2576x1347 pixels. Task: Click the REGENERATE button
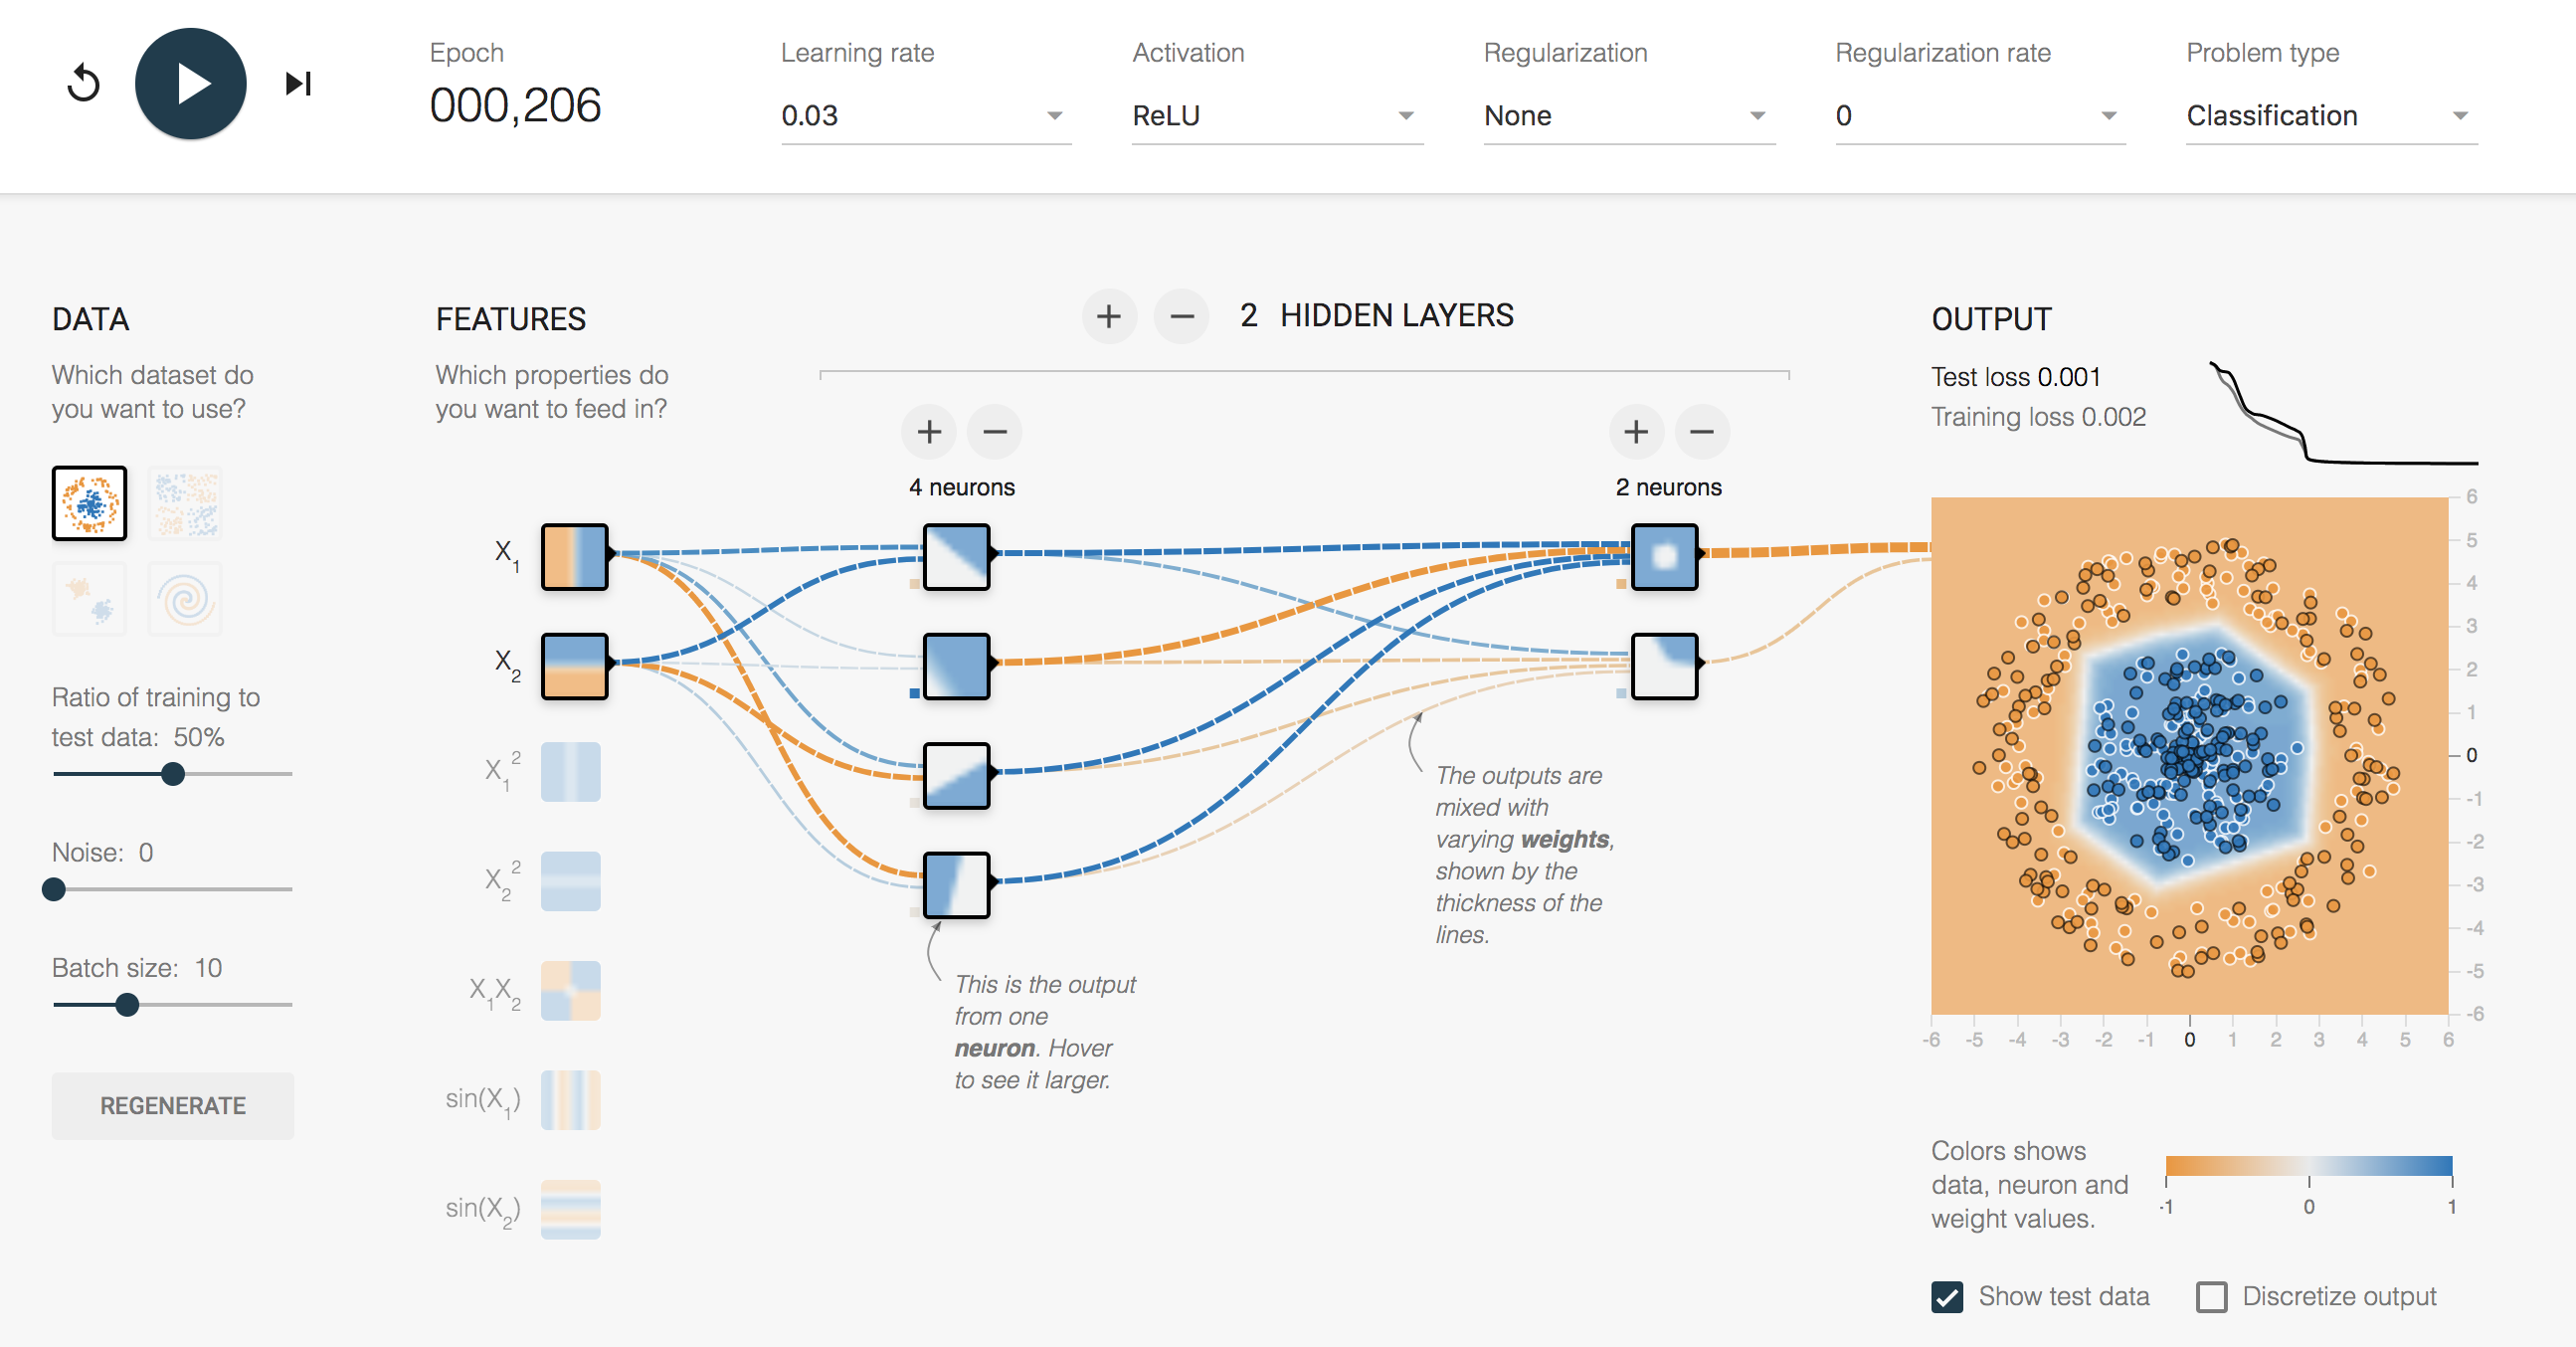point(173,1106)
